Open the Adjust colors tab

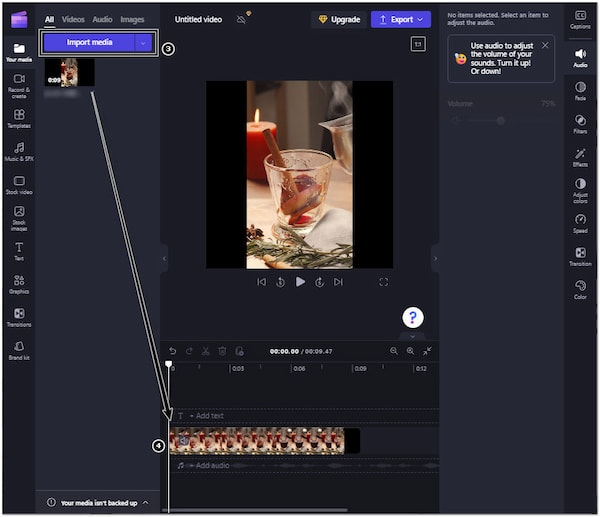580,190
